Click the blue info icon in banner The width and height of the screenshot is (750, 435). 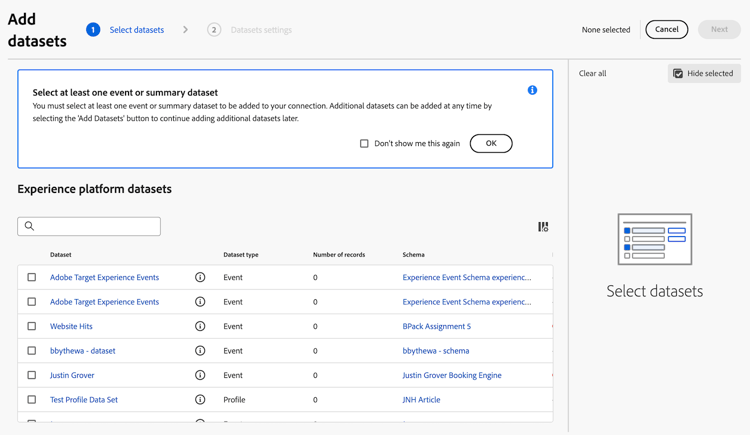click(532, 90)
